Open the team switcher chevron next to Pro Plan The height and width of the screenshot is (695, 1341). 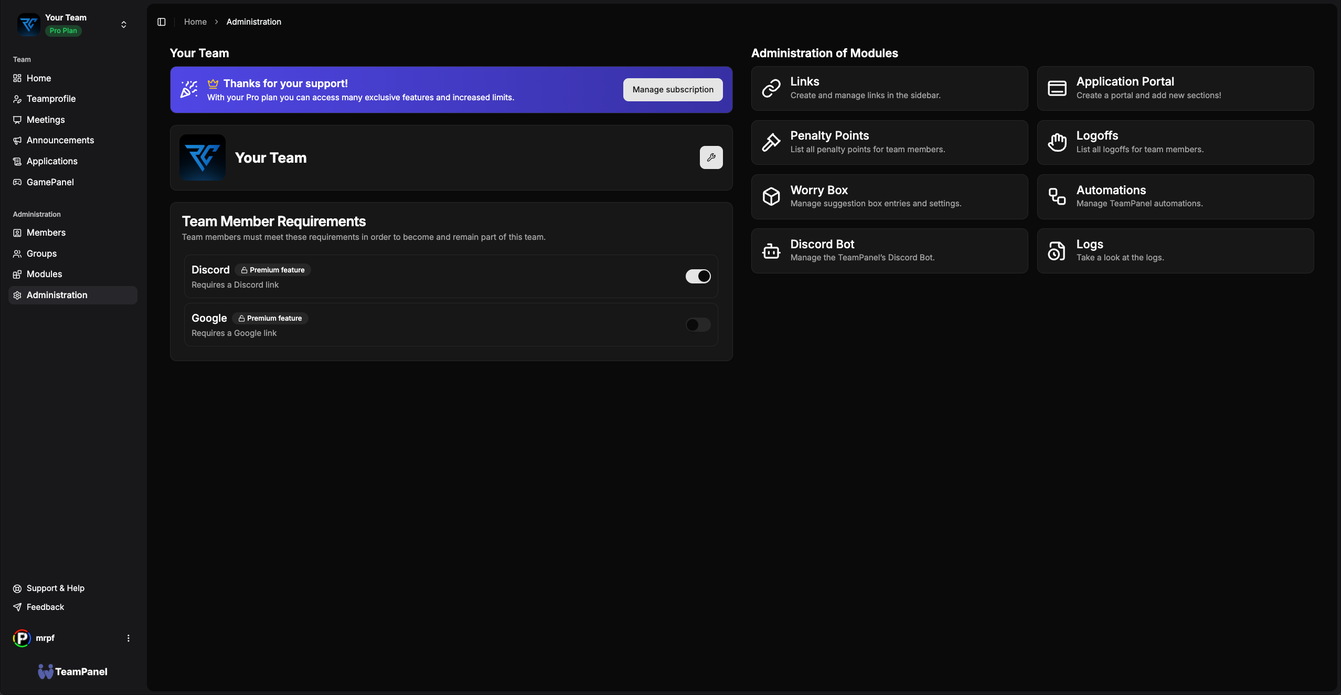pos(123,24)
